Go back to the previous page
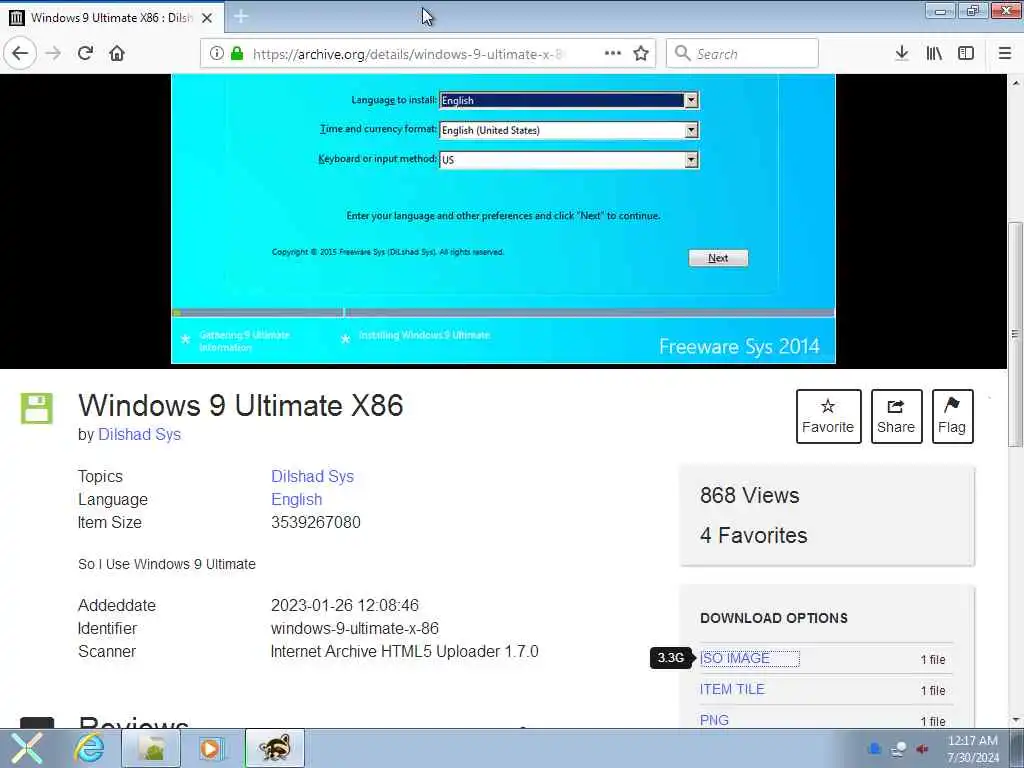1024x768 pixels. coord(20,54)
